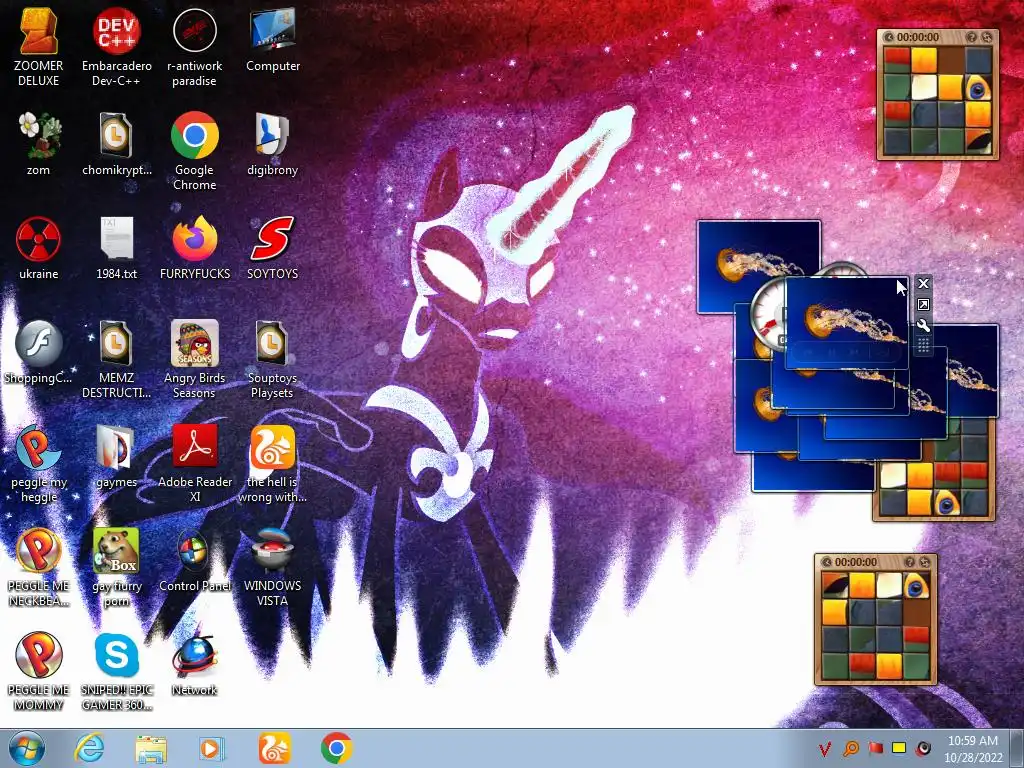Viewport: 1024px width, 768px height.
Task: Click the red speaker tray icon
Action: [x=923, y=748]
